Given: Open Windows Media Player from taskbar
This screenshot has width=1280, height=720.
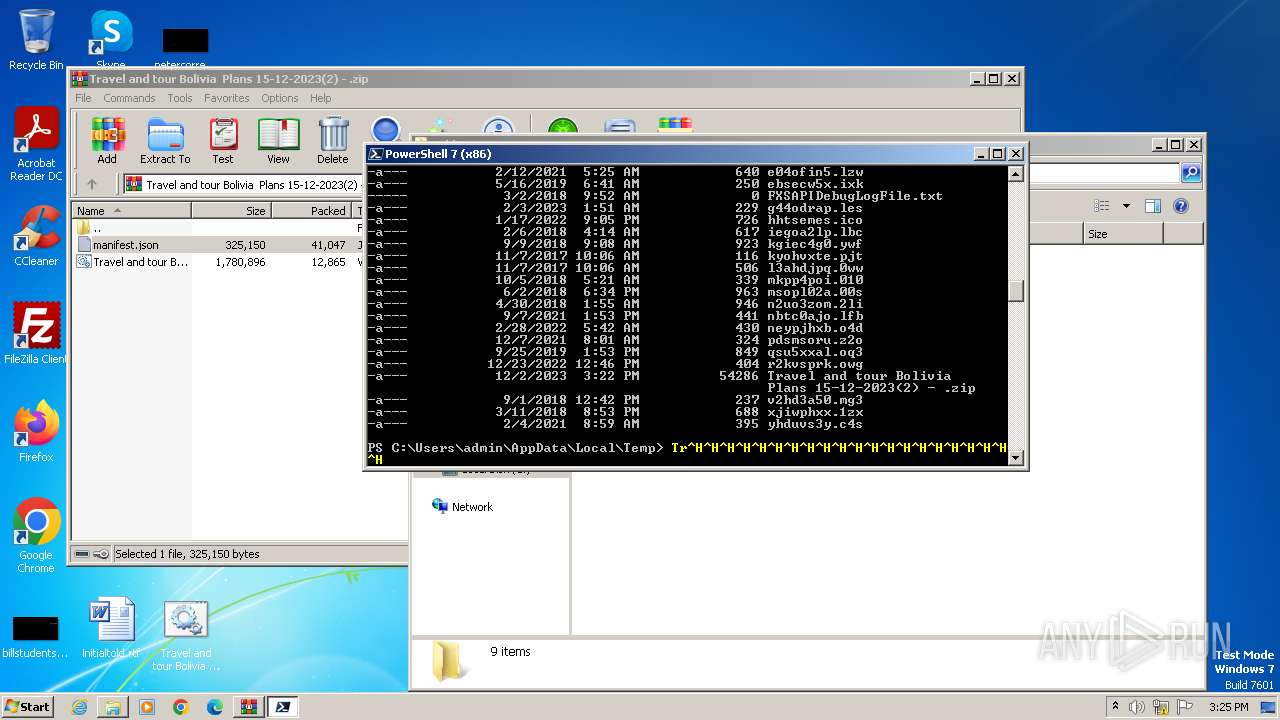Looking at the screenshot, I should [147, 707].
